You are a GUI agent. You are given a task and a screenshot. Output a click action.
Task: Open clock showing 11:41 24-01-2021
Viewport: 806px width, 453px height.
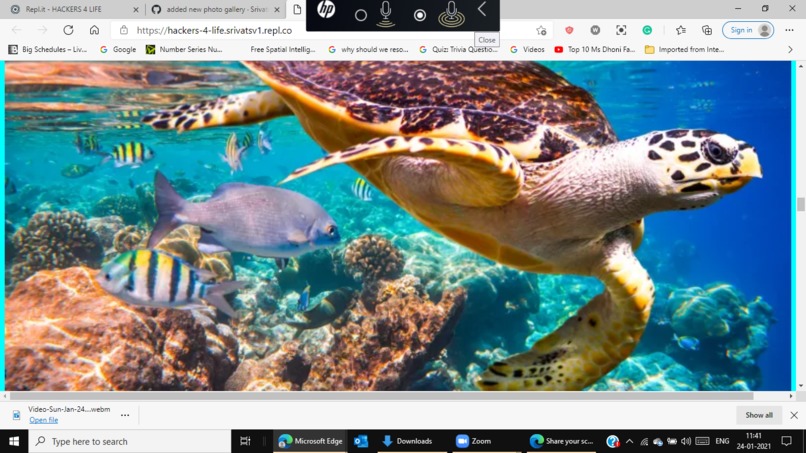click(753, 441)
